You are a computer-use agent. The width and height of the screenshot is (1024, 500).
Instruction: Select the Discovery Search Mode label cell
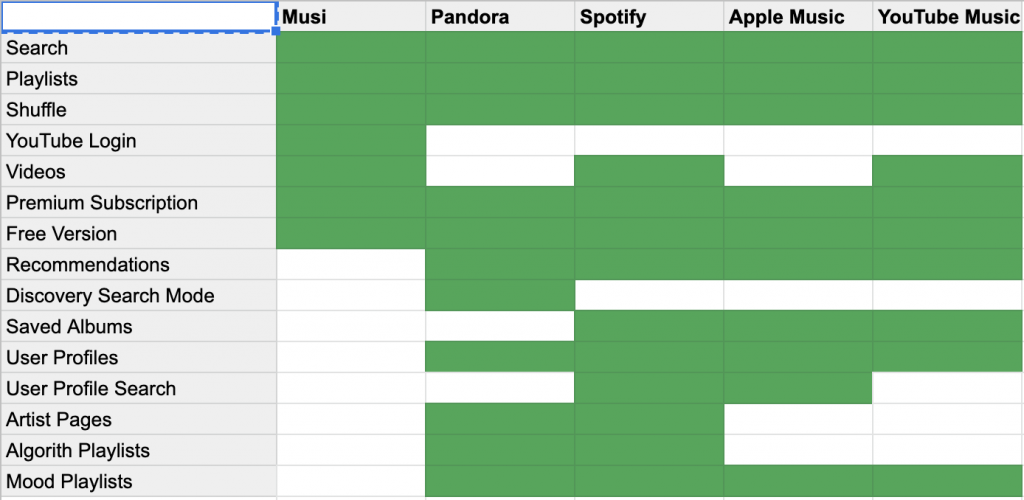point(138,296)
